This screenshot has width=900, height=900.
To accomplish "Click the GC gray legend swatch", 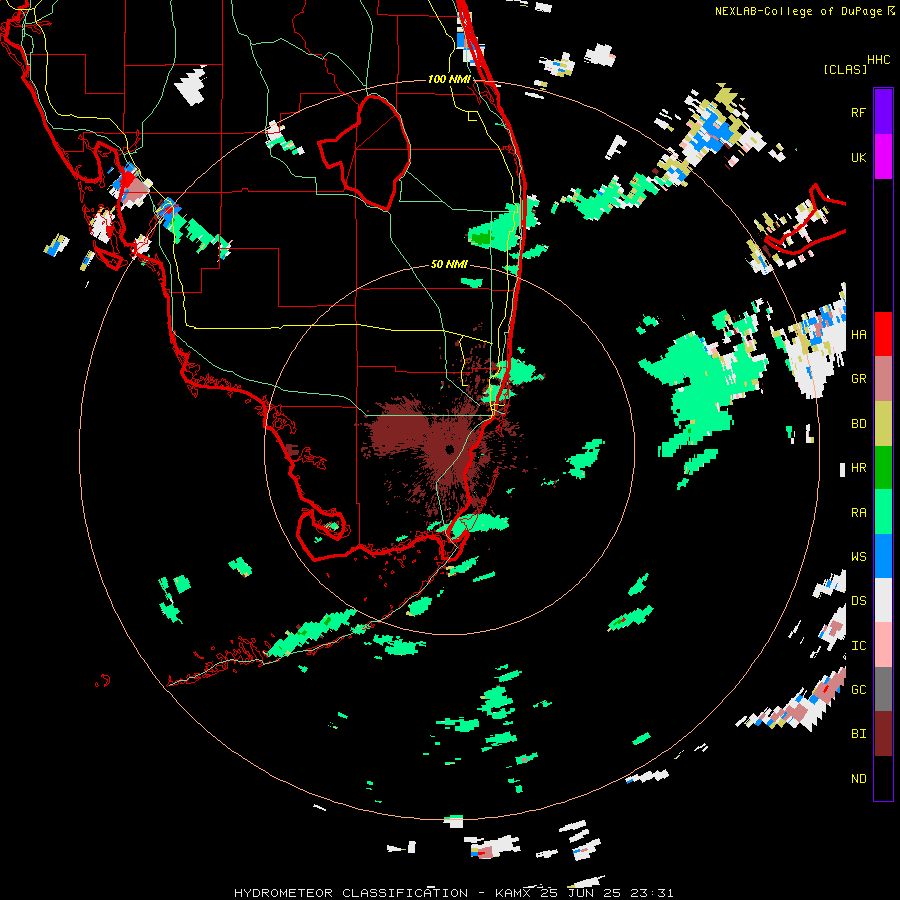I will click(883, 689).
